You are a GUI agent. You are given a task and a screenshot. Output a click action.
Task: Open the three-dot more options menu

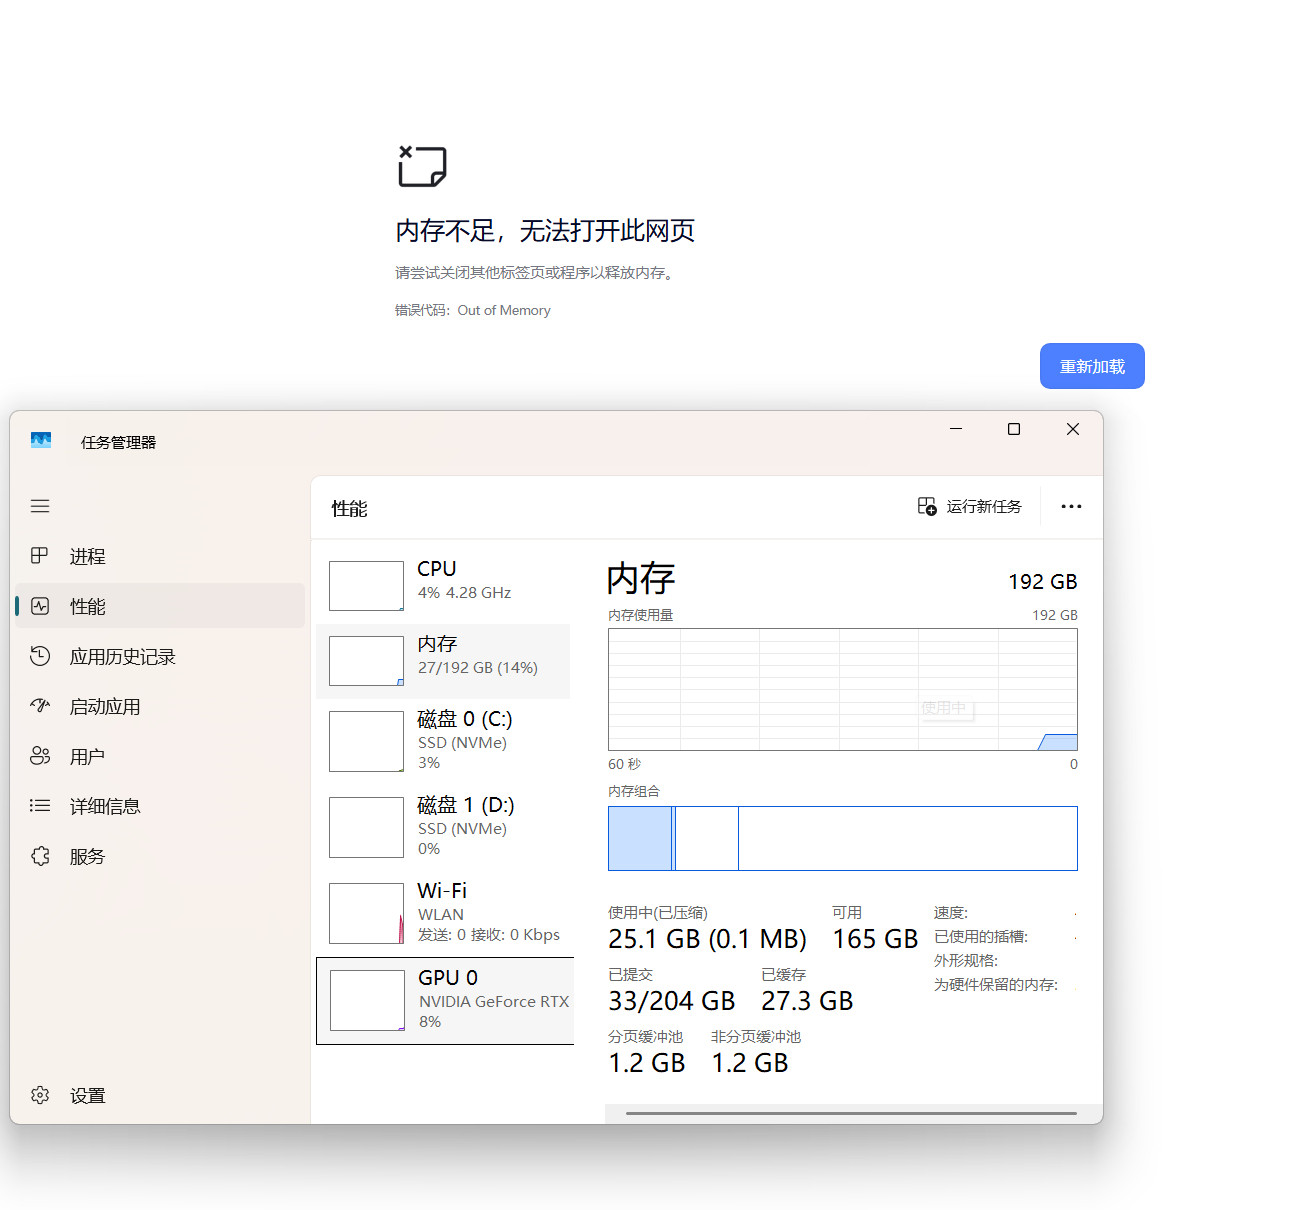tap(1071, 506)
